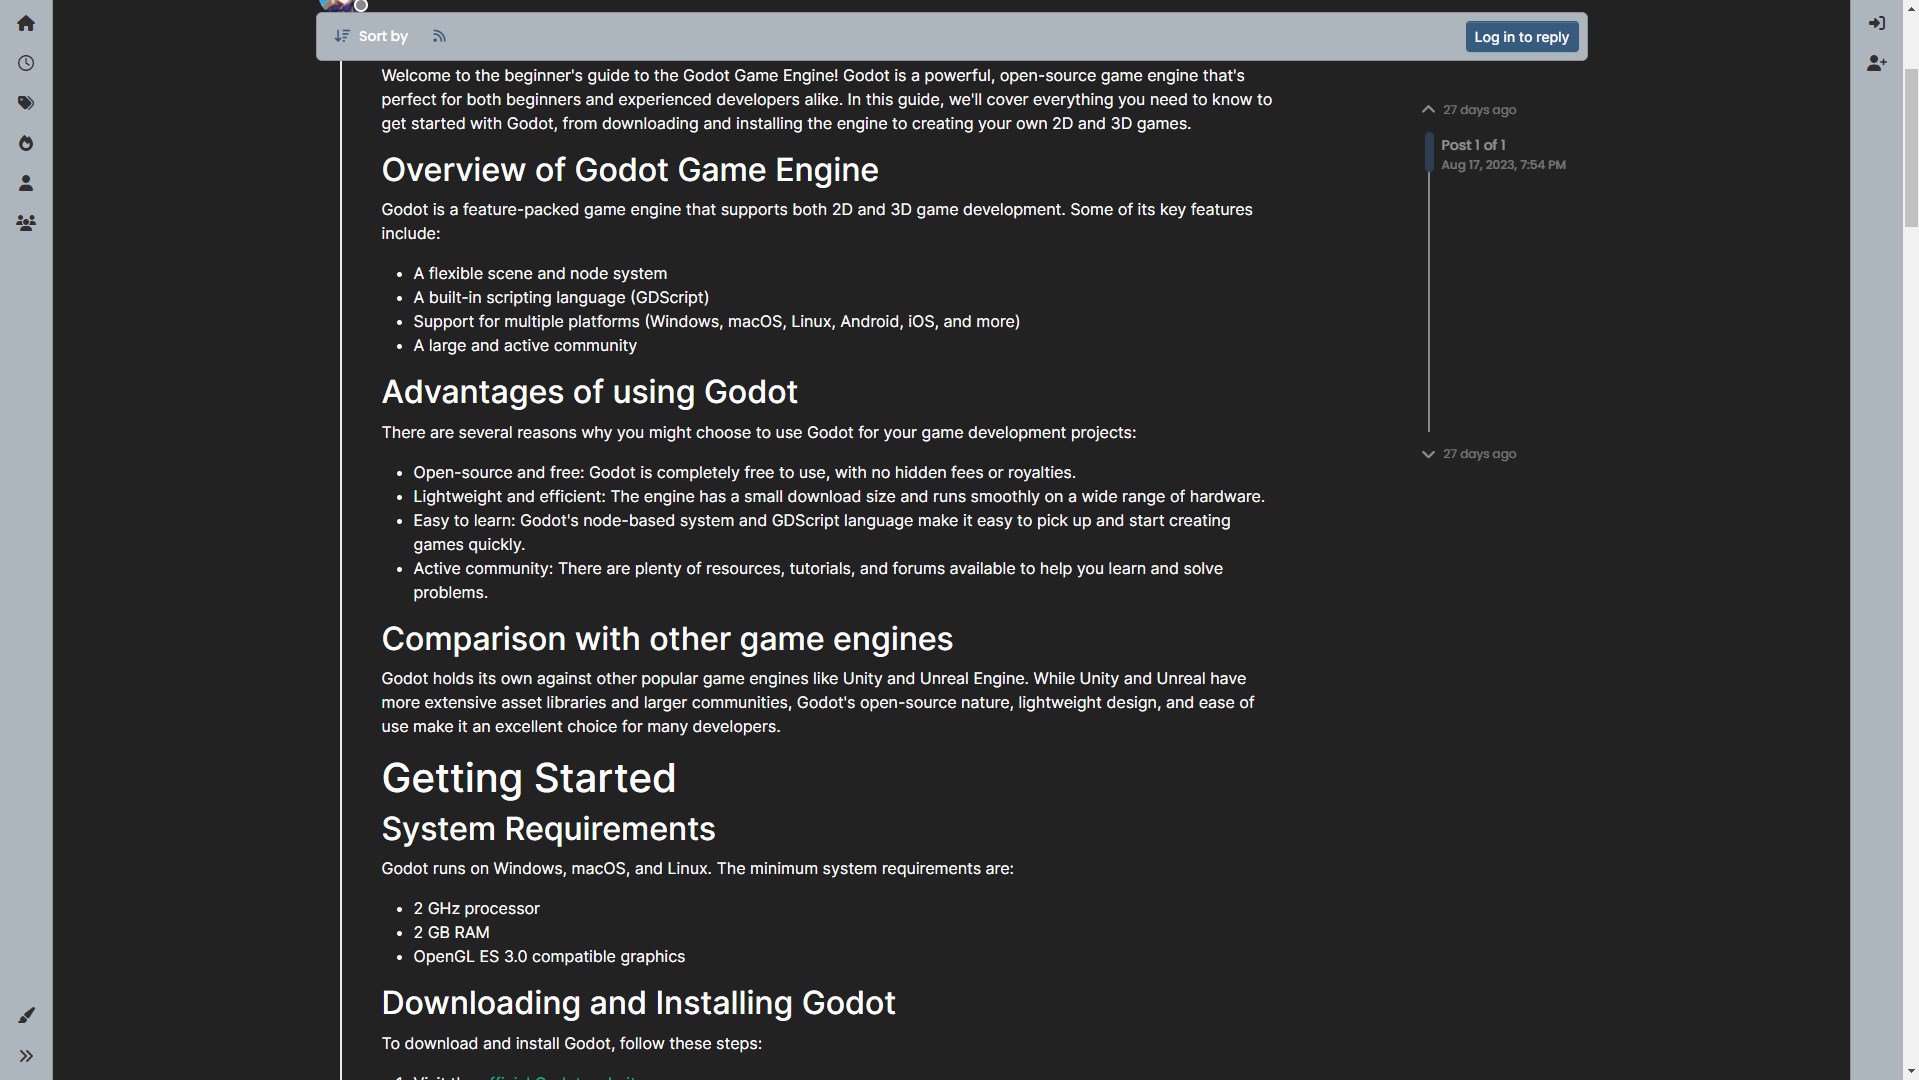This screenshot has width=1919, height=1080.
Task: Open the skin chooser paintbrush icon
Action: pyautogui.click(x=26, y=1015)
